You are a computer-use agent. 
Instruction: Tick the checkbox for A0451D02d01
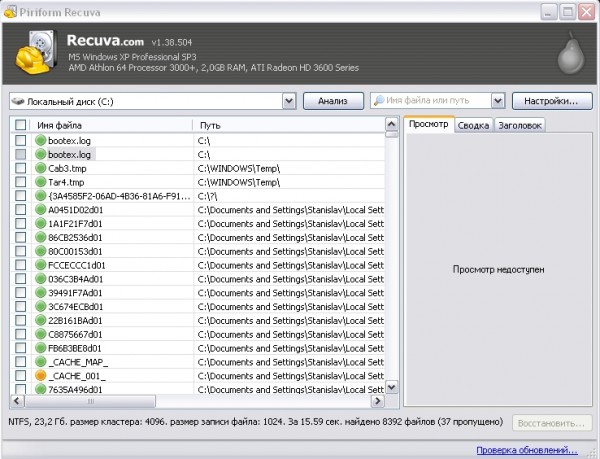pyautogui.click(x=20, y=210)
